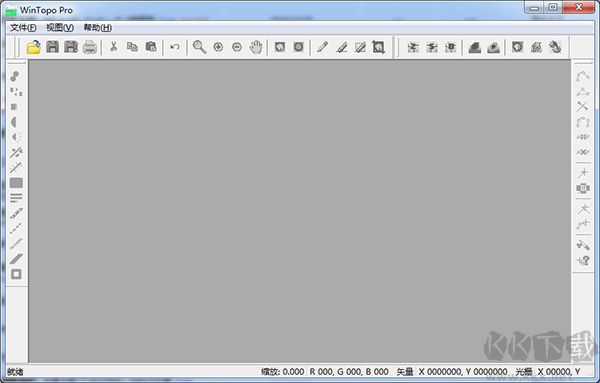This screenshot has height=383, width=600.
Task: Click the empty gray canvas area
Action: pos(300,211)
